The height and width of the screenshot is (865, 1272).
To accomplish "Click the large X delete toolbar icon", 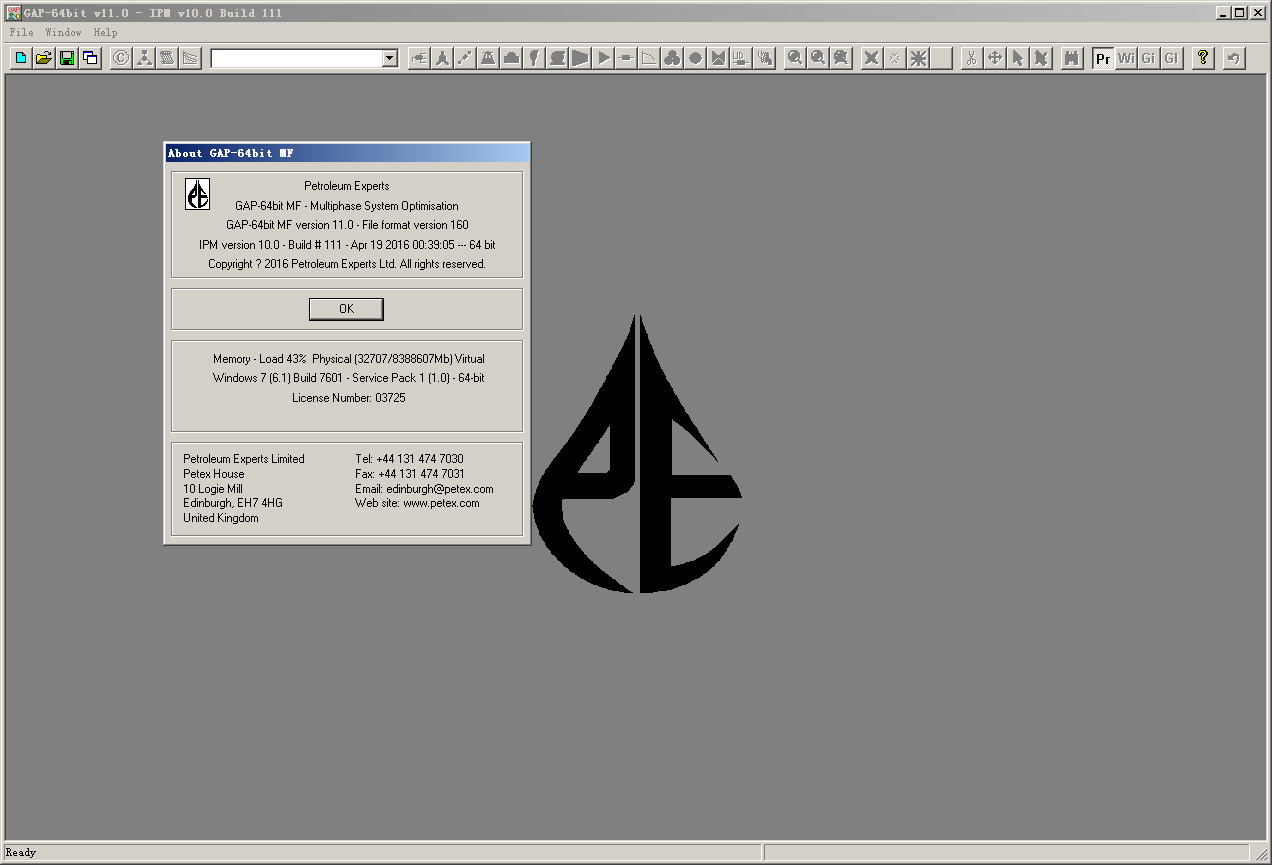I will point(872,58).
